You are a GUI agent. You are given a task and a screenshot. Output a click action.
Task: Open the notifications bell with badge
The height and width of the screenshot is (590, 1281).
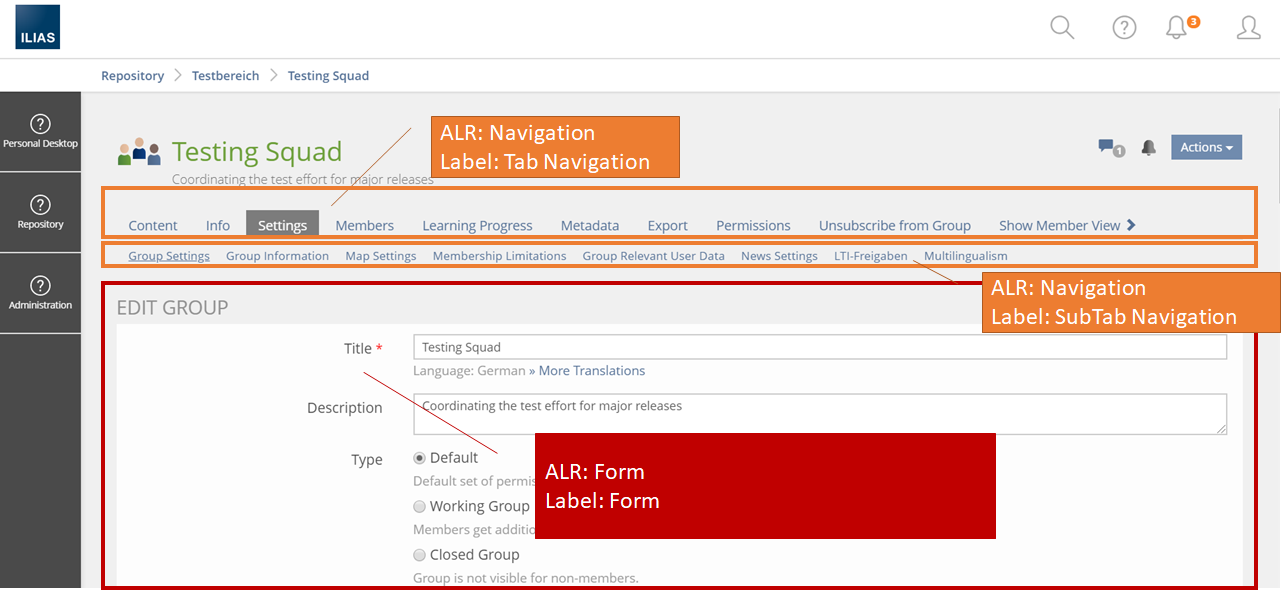pyautogui.click(x=1178, y=28)
